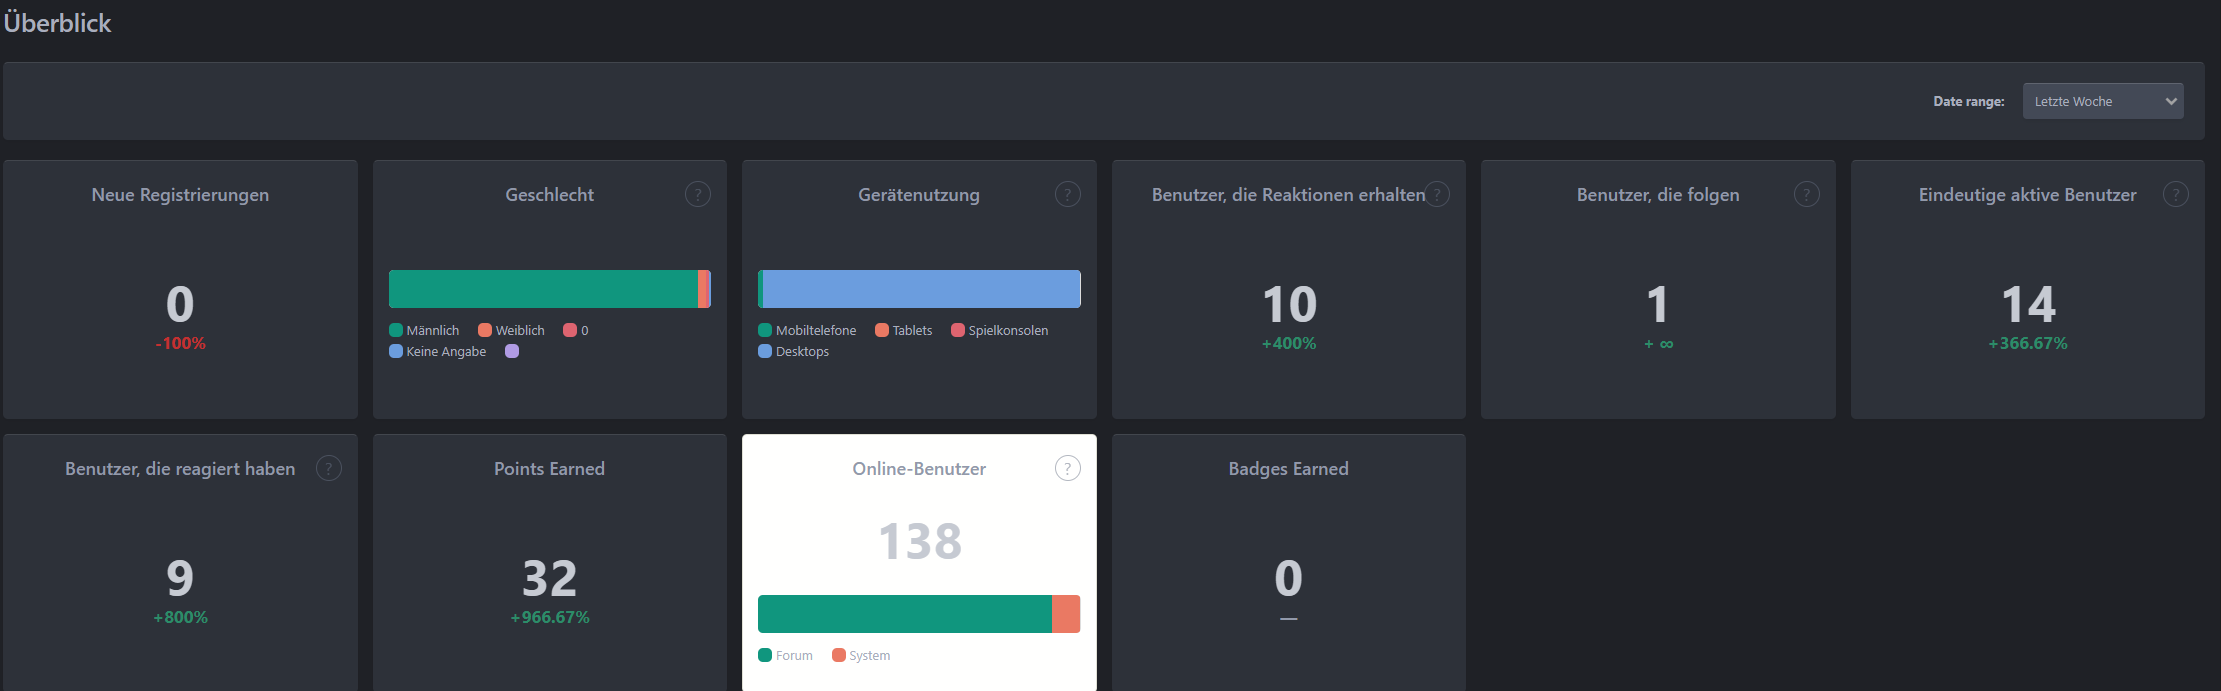Open help icon for Online-Benutzer
Screen dimensions: 2221x691
pyautogui.click(x=1068, y=468)
